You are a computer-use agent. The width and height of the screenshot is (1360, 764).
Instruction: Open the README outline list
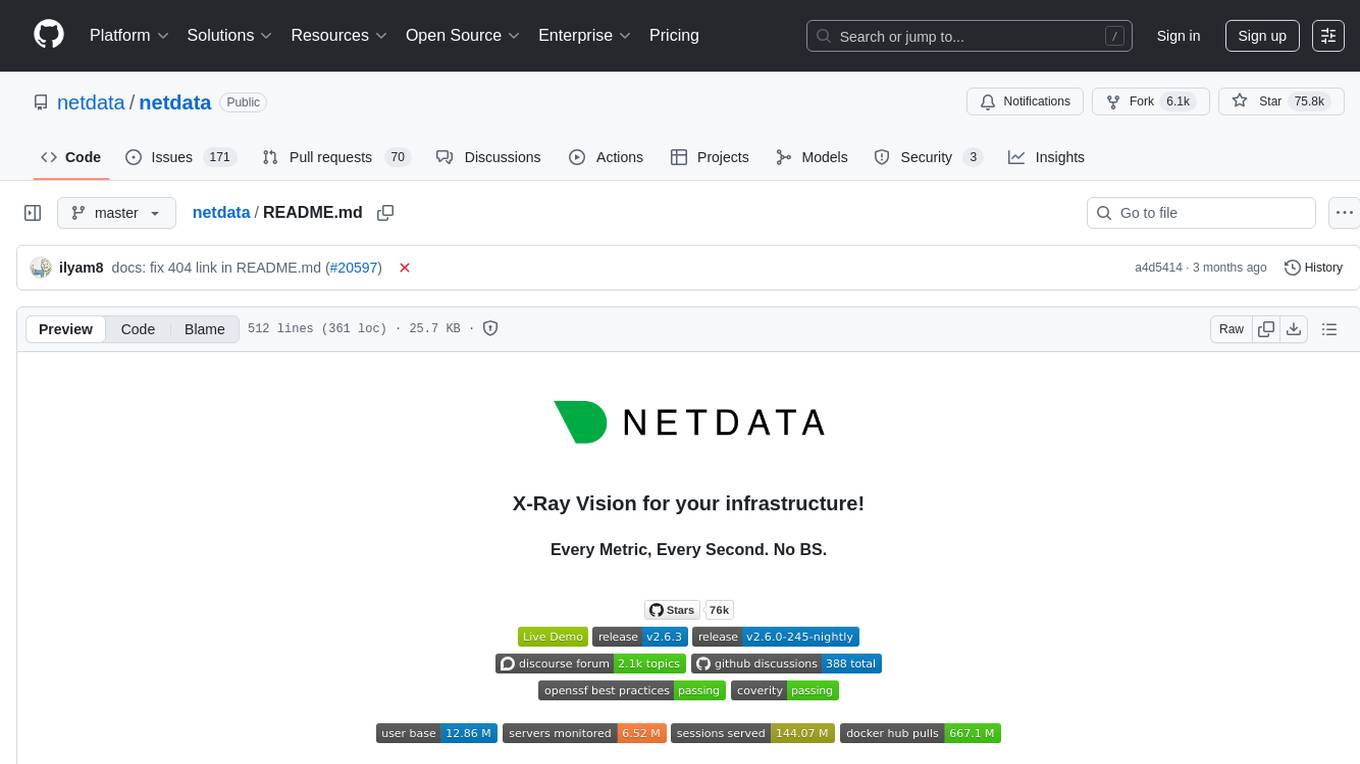[x=1329, y=329]
